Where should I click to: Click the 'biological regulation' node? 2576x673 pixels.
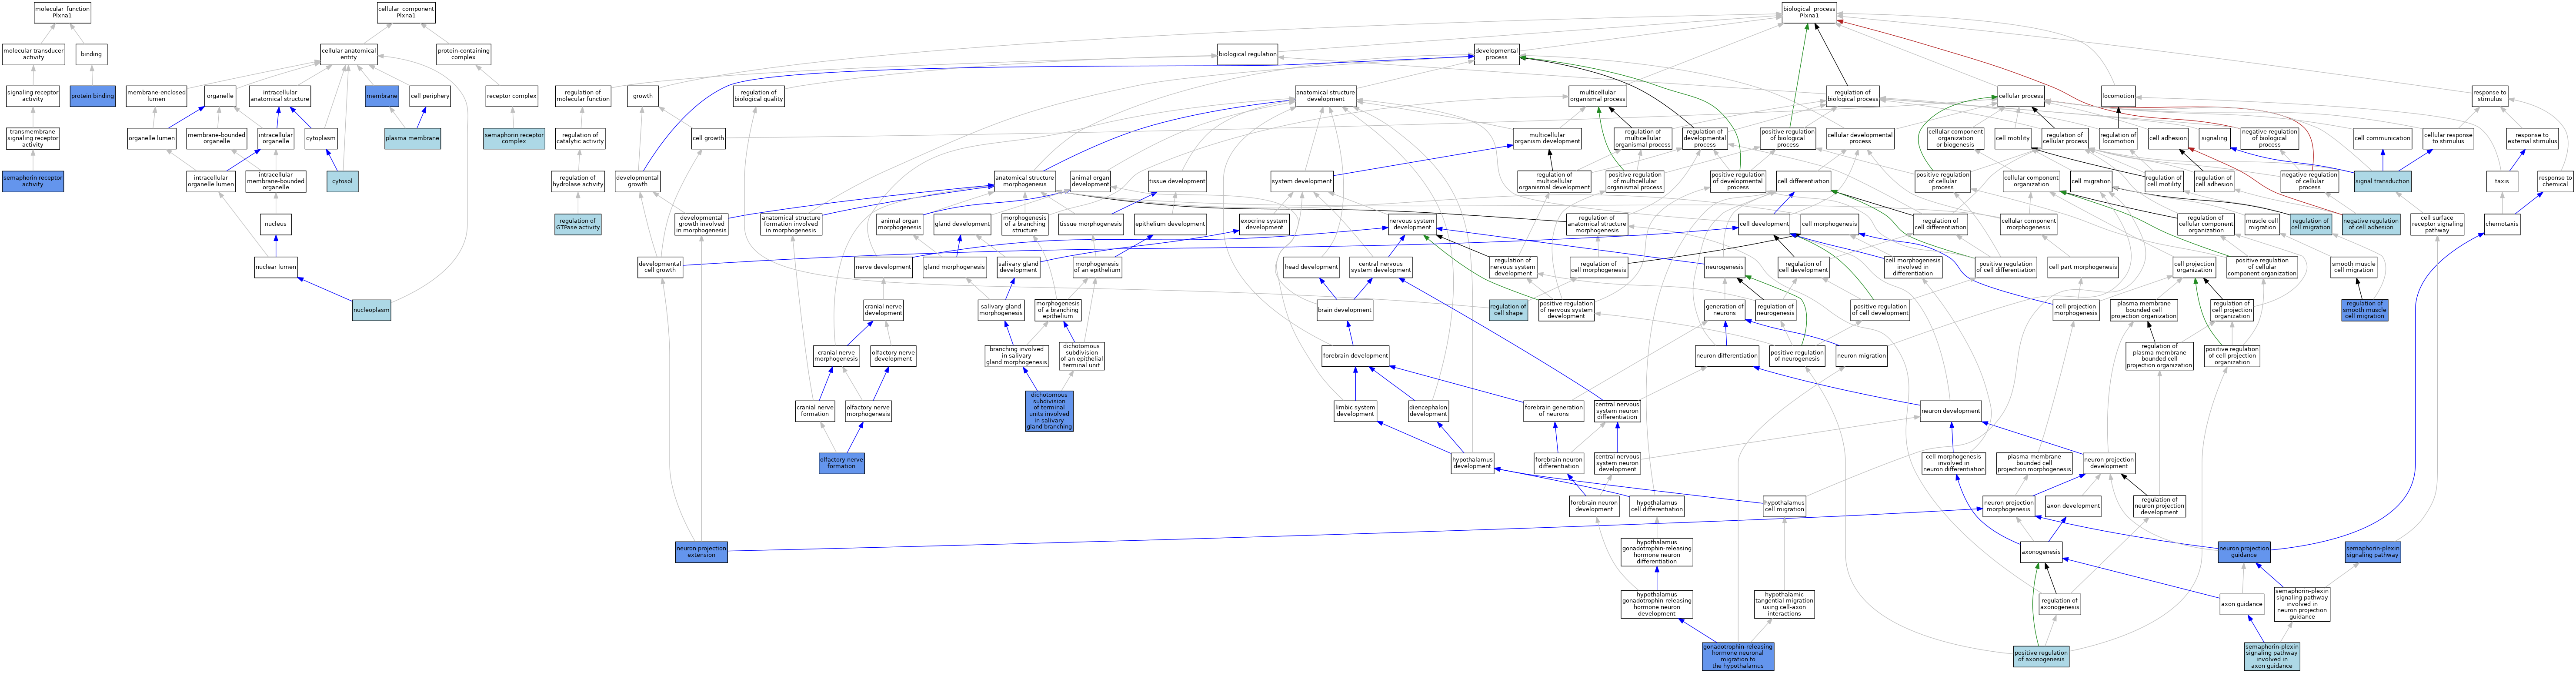pos(1248,54)
